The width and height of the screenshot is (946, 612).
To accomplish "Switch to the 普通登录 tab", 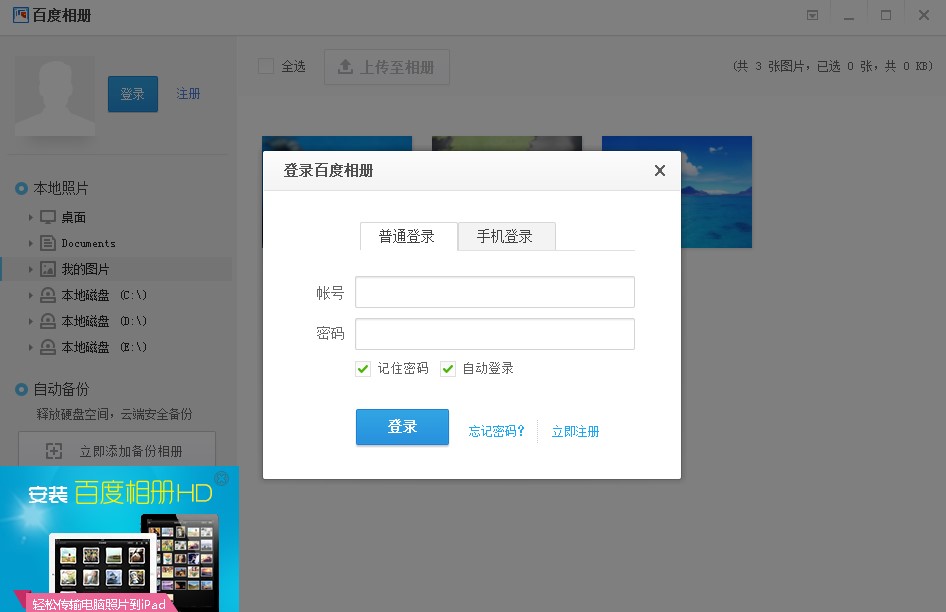I will pyautogui.click(x=408, y=236).
